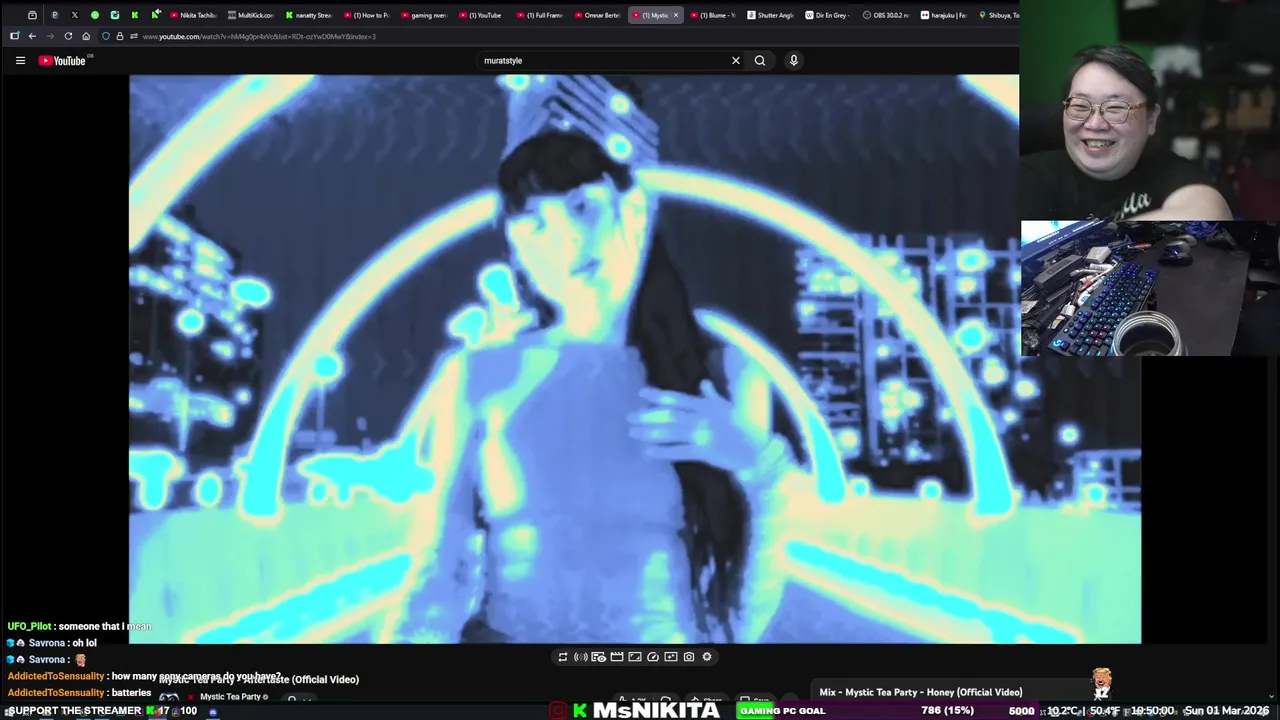Viewport: 1280px width, 720px height.
Task: Click the clapperboard icon in video toolbar
Action: pos(617,657)
